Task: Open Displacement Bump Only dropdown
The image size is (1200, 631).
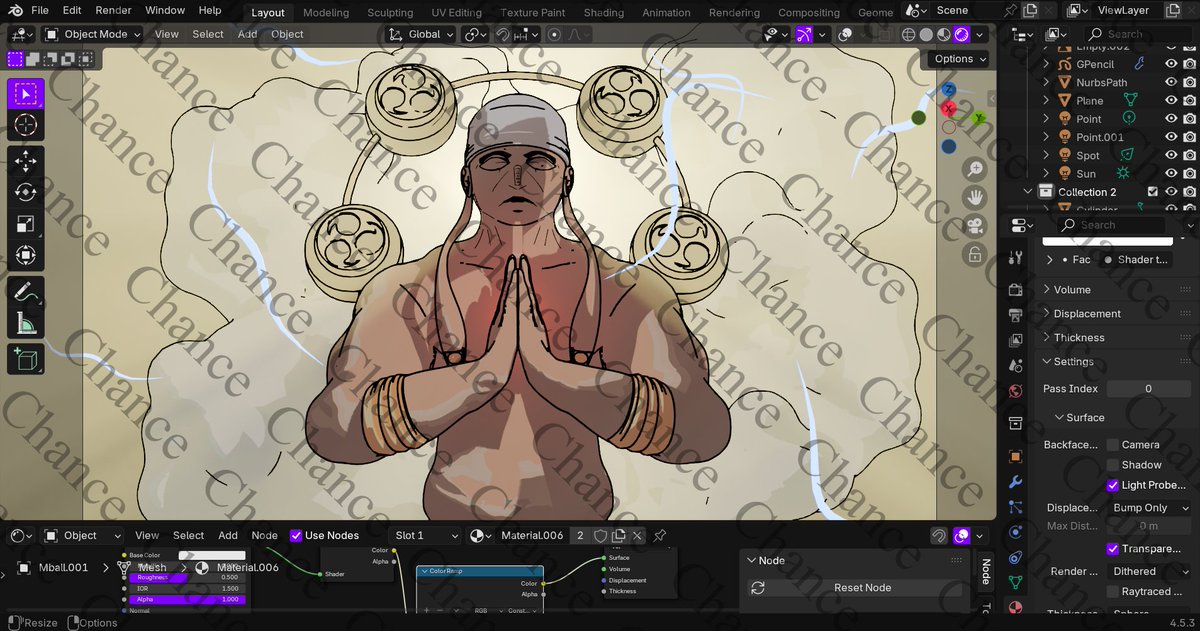Action: tap(1149, 508)
